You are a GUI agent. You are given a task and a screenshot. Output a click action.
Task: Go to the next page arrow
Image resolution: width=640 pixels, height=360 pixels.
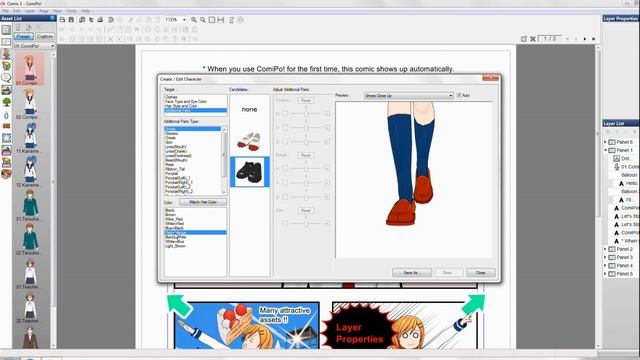pos(585,39)
